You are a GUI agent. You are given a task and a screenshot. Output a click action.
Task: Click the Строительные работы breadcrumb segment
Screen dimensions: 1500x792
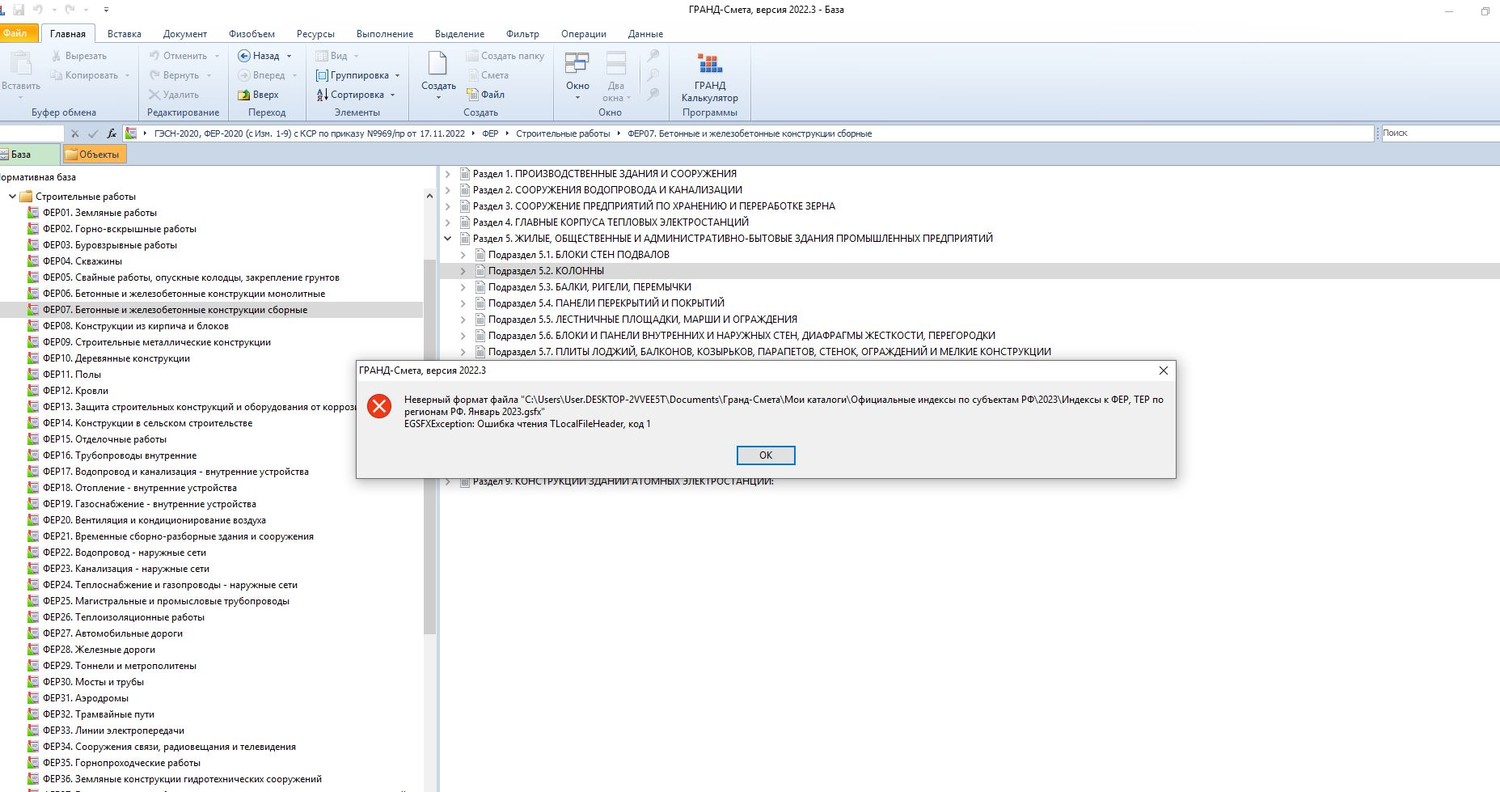point(563,133)
